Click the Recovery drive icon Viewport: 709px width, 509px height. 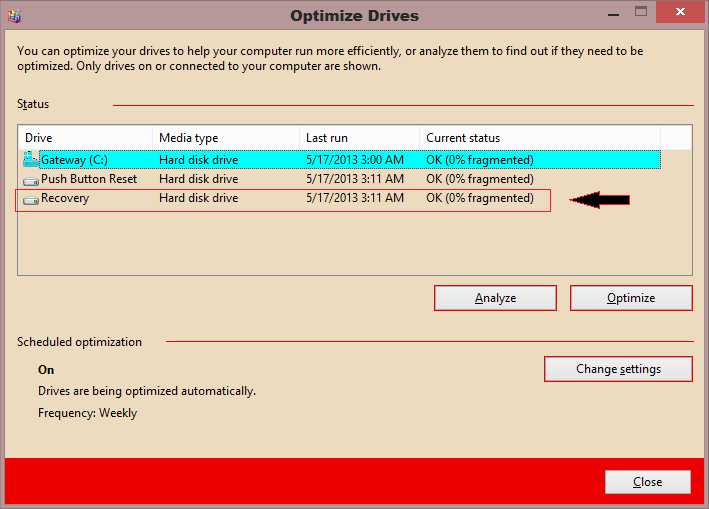31,200
